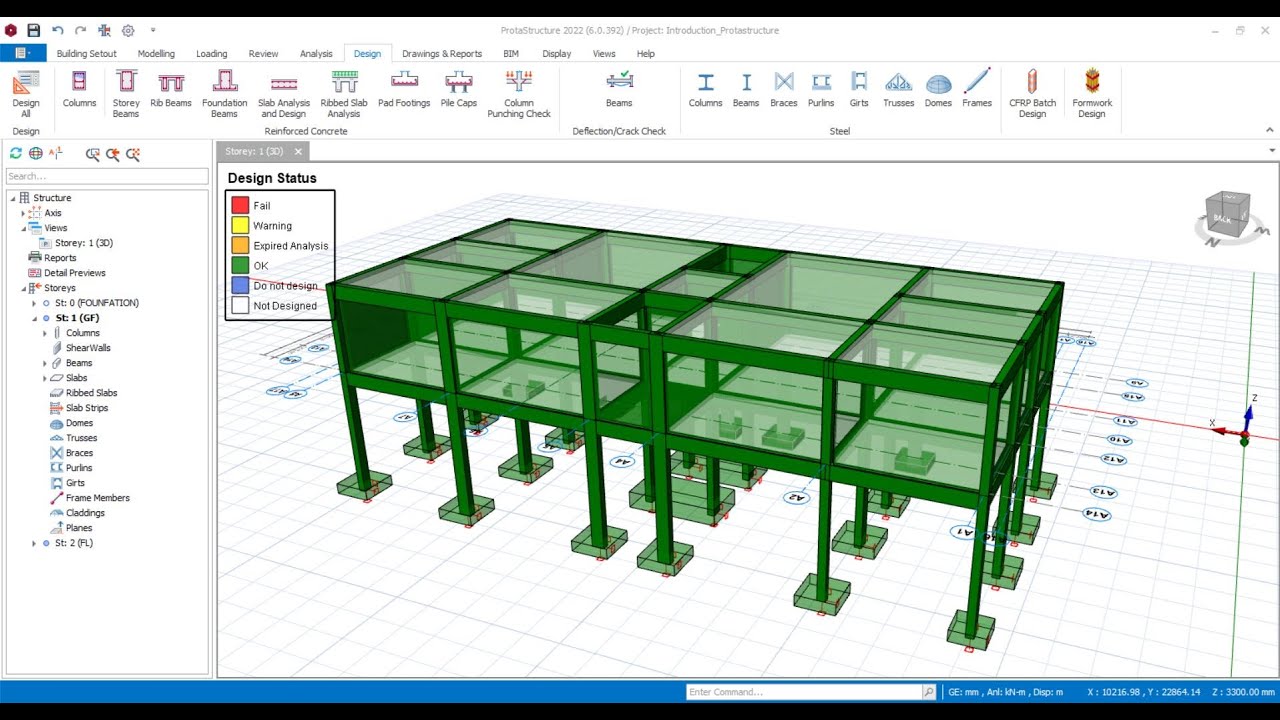
Task: Open reinforced concrete Columns design
Action: (x=79, y=89)
